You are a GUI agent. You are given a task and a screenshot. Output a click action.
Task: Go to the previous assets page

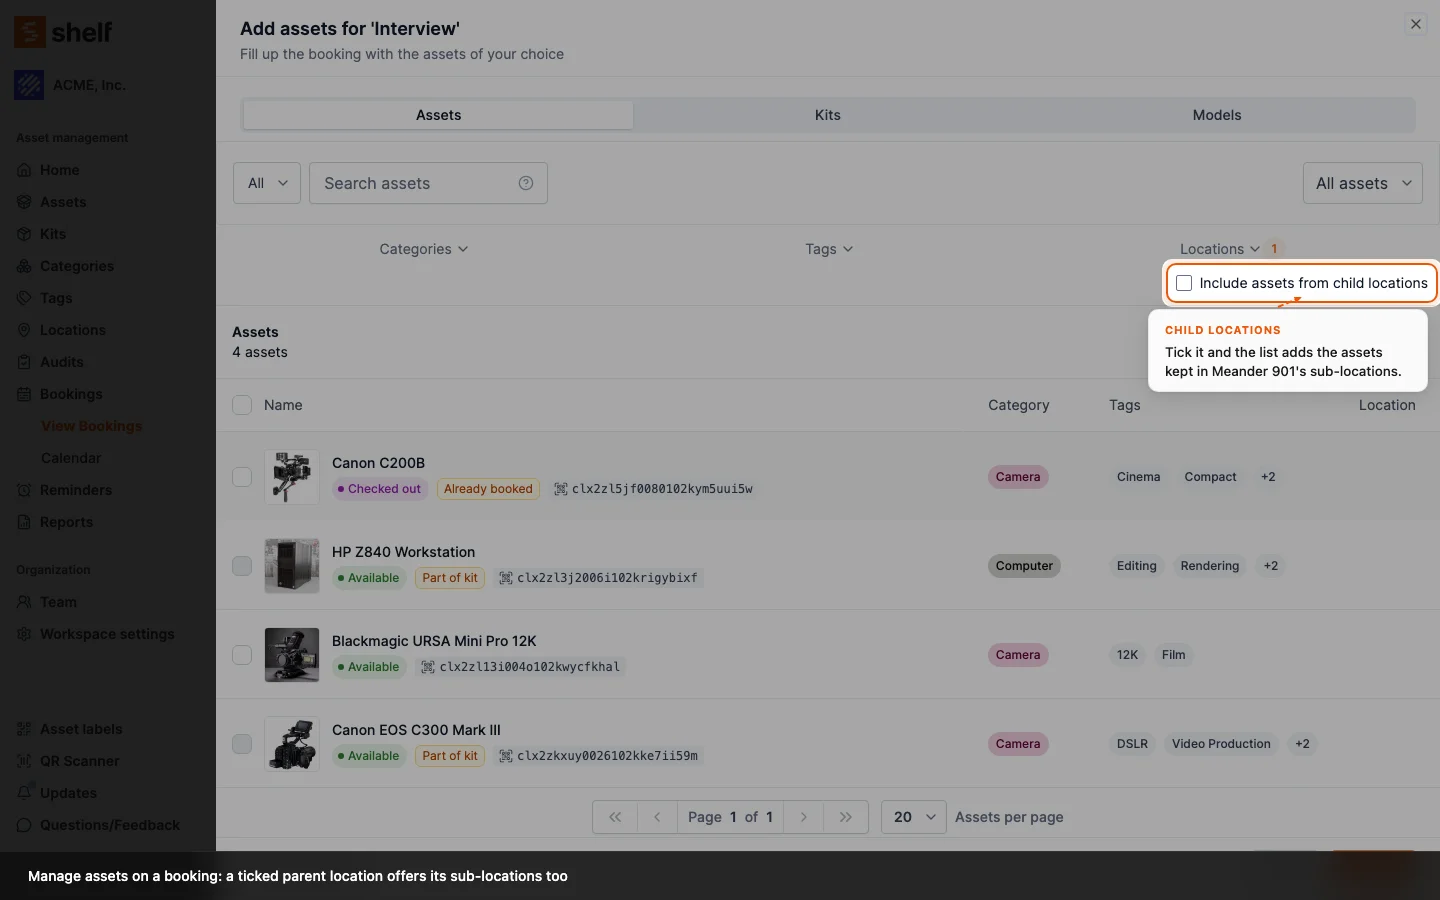click(657, 817)
